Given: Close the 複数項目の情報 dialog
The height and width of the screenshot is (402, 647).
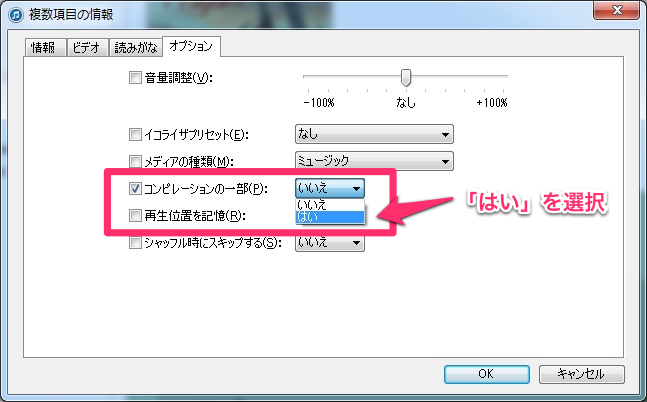Looking at the screenshot, I should point(616,10).
